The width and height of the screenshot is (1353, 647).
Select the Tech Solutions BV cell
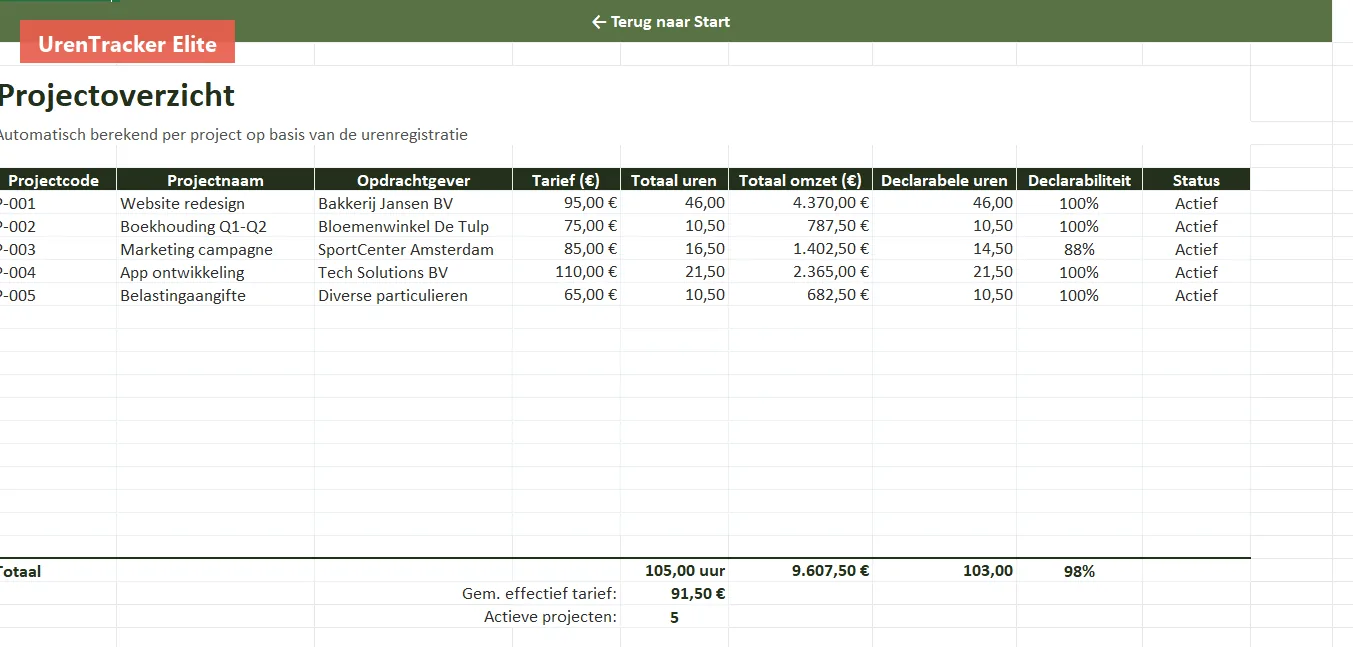click(x=413, y=272)
